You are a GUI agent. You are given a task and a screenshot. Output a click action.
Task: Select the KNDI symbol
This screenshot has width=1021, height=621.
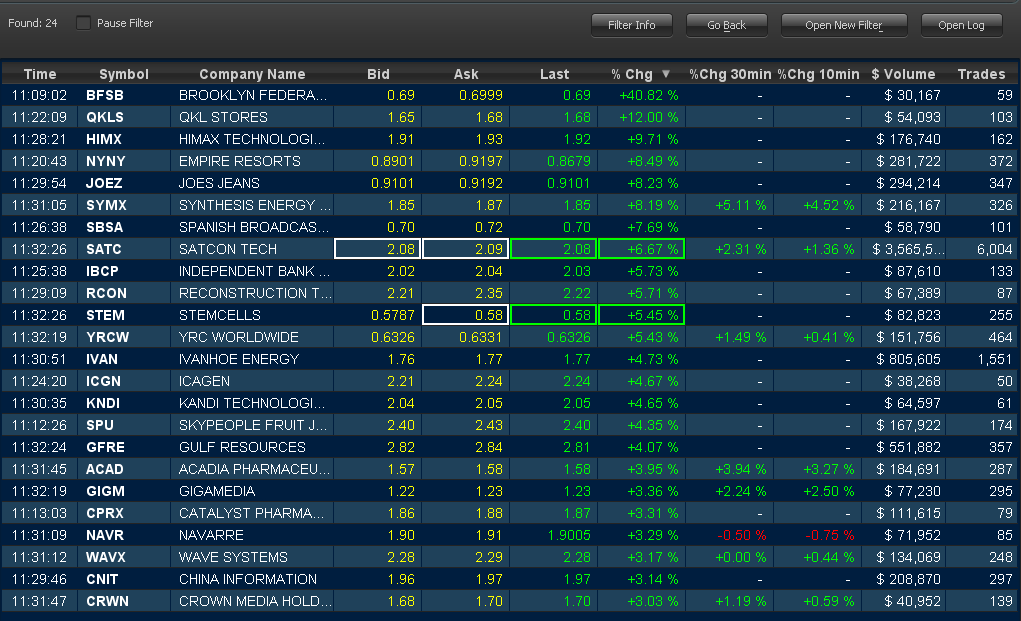click(103, 404)
